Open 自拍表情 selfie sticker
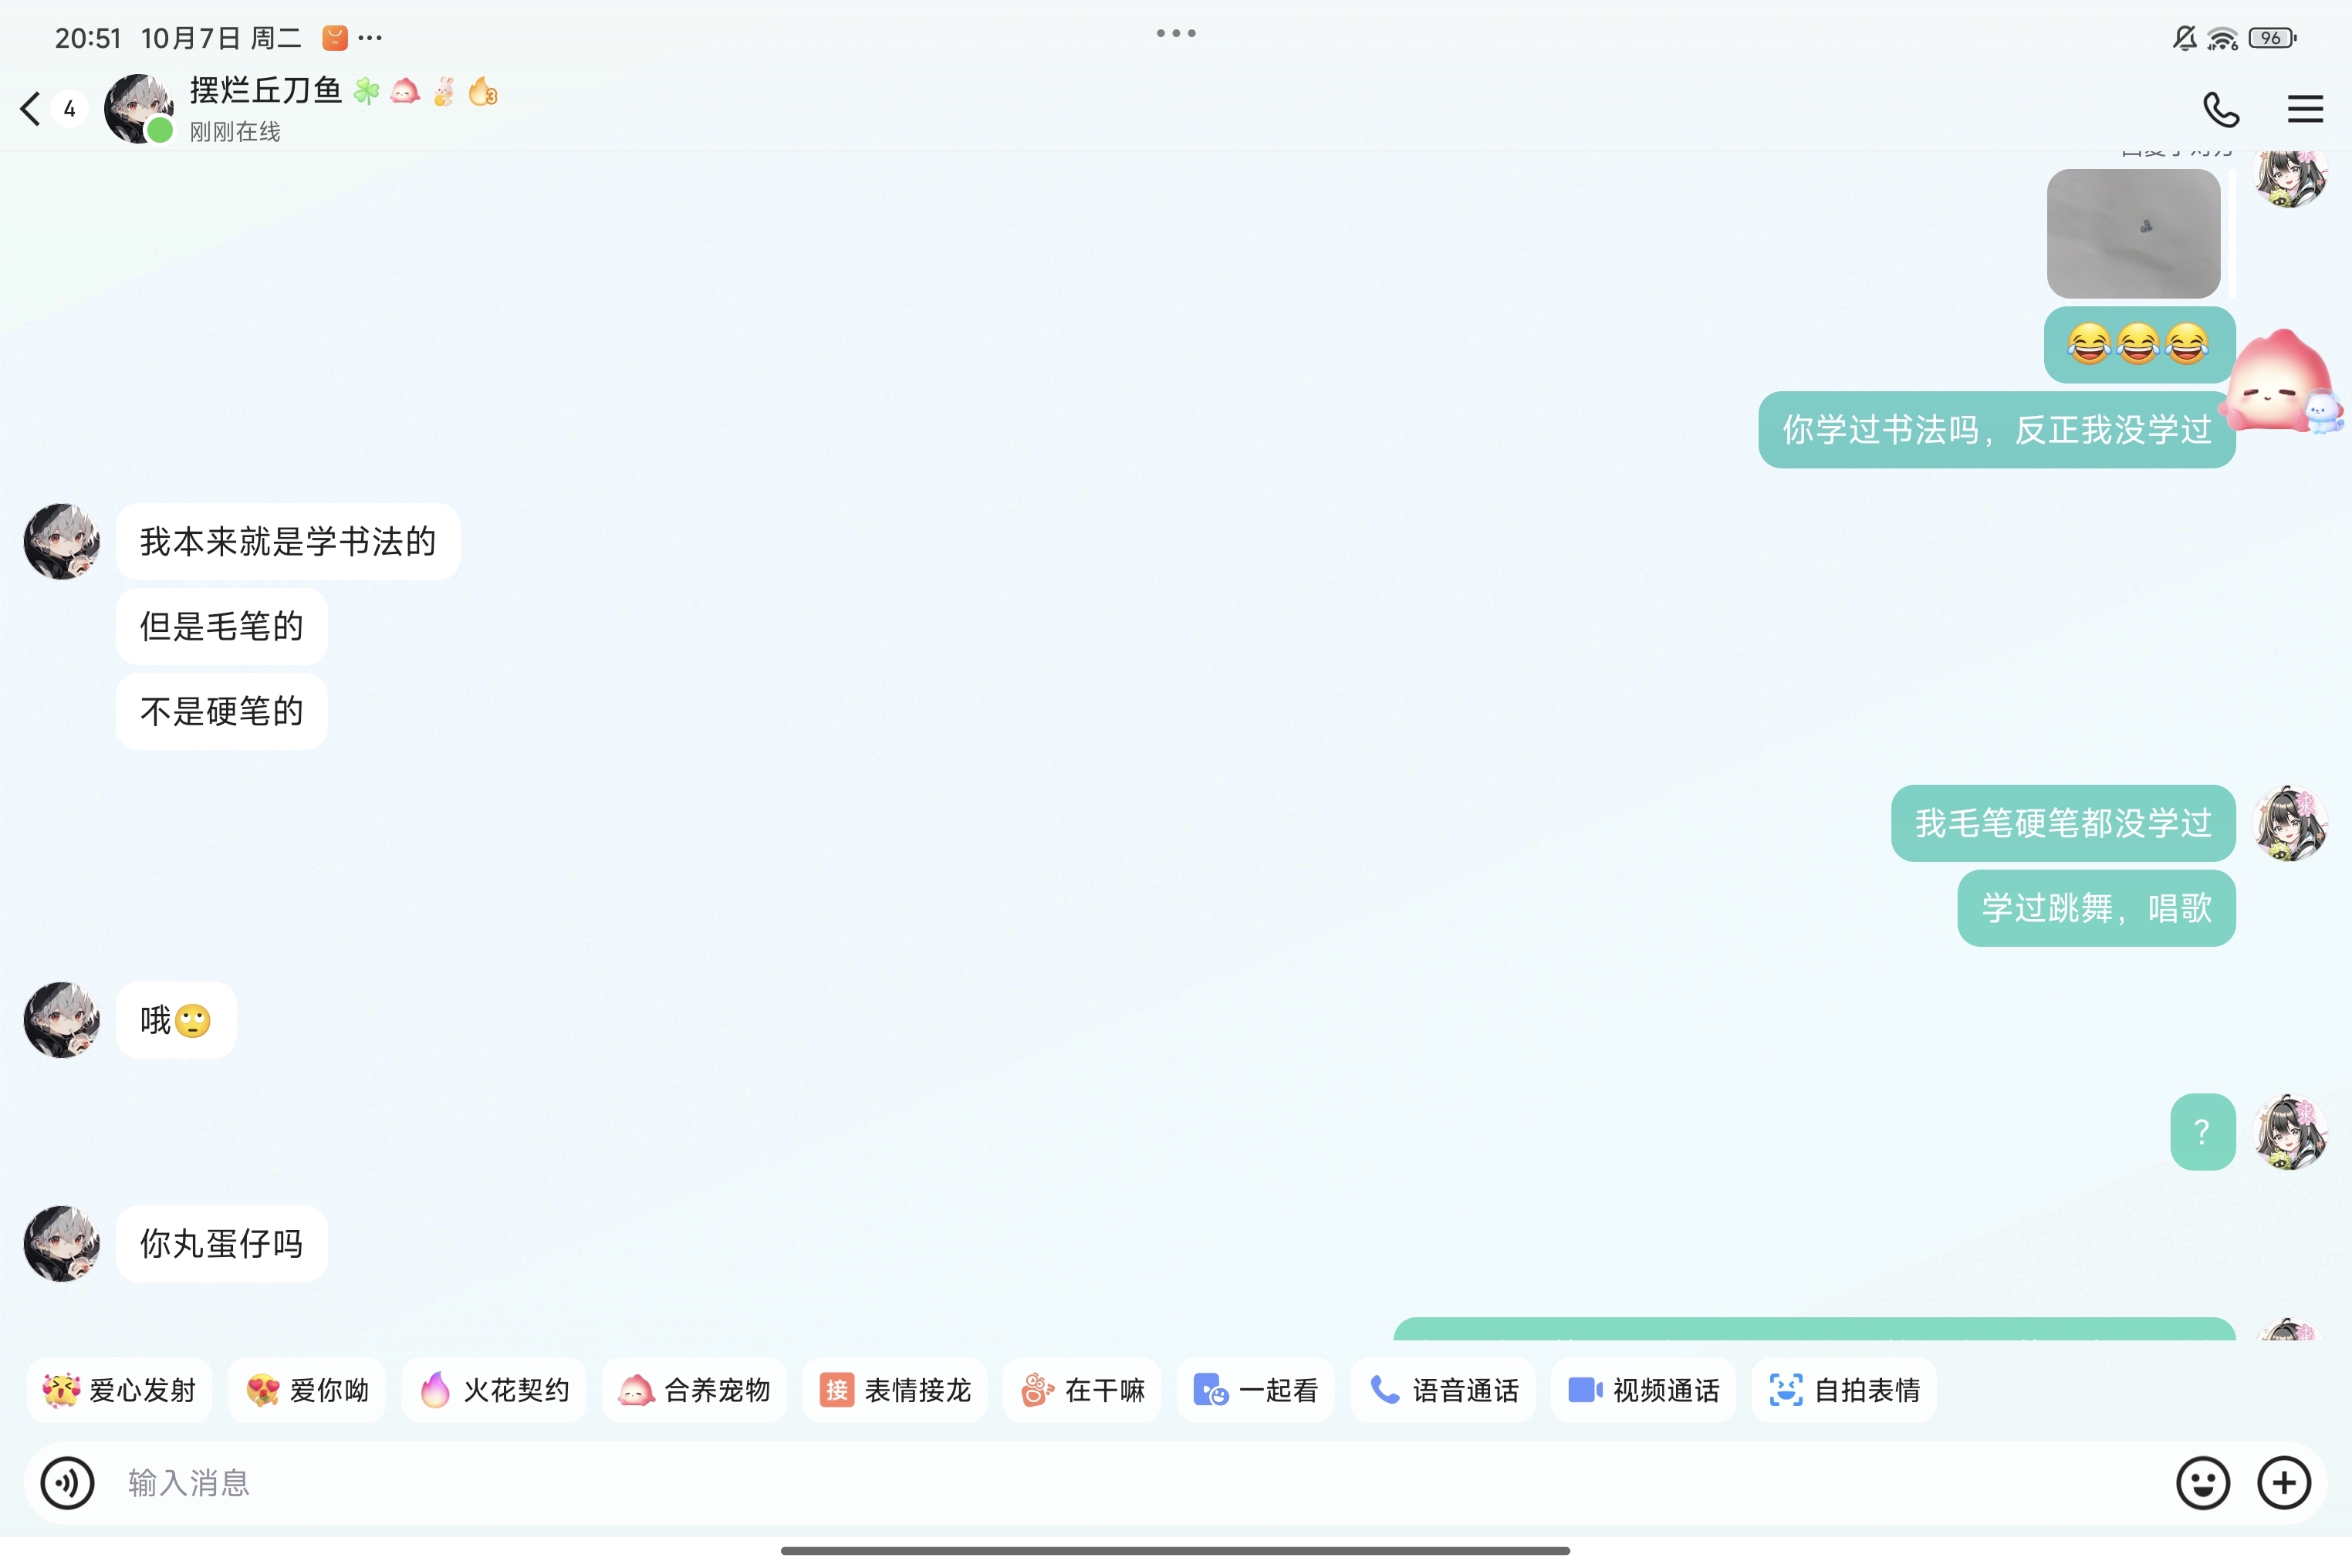 point(1844,1390)
